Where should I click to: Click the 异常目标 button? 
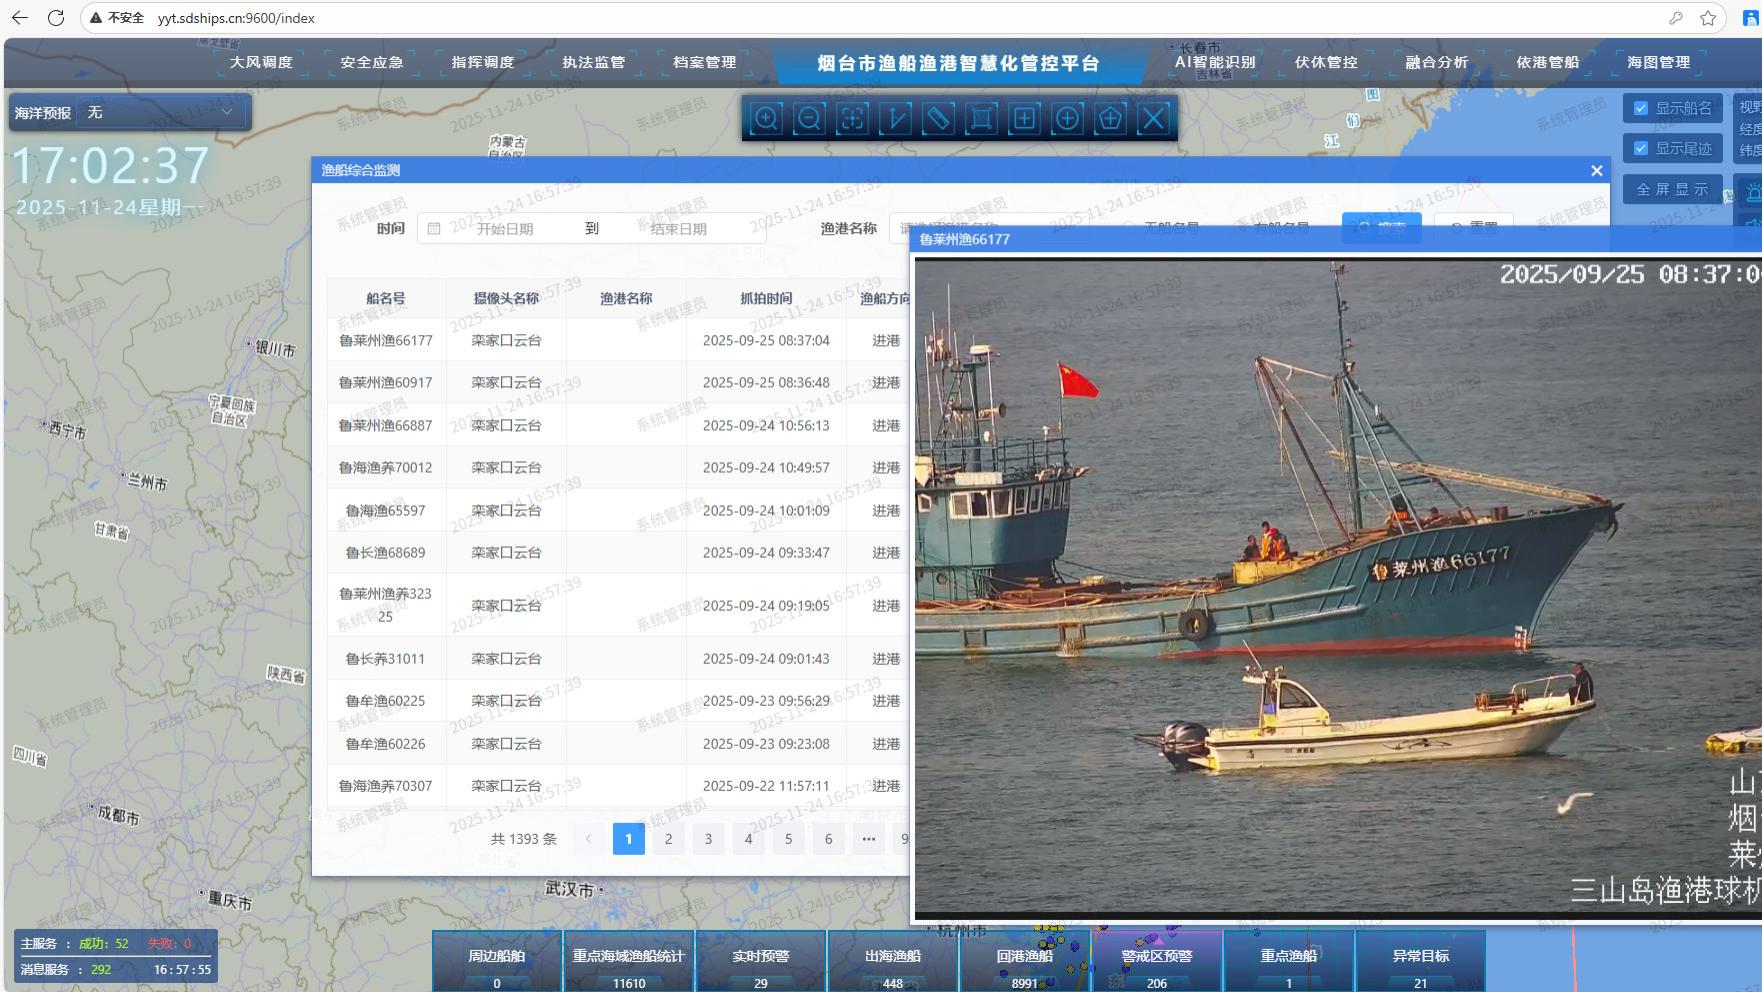[x=1421, y=961]
